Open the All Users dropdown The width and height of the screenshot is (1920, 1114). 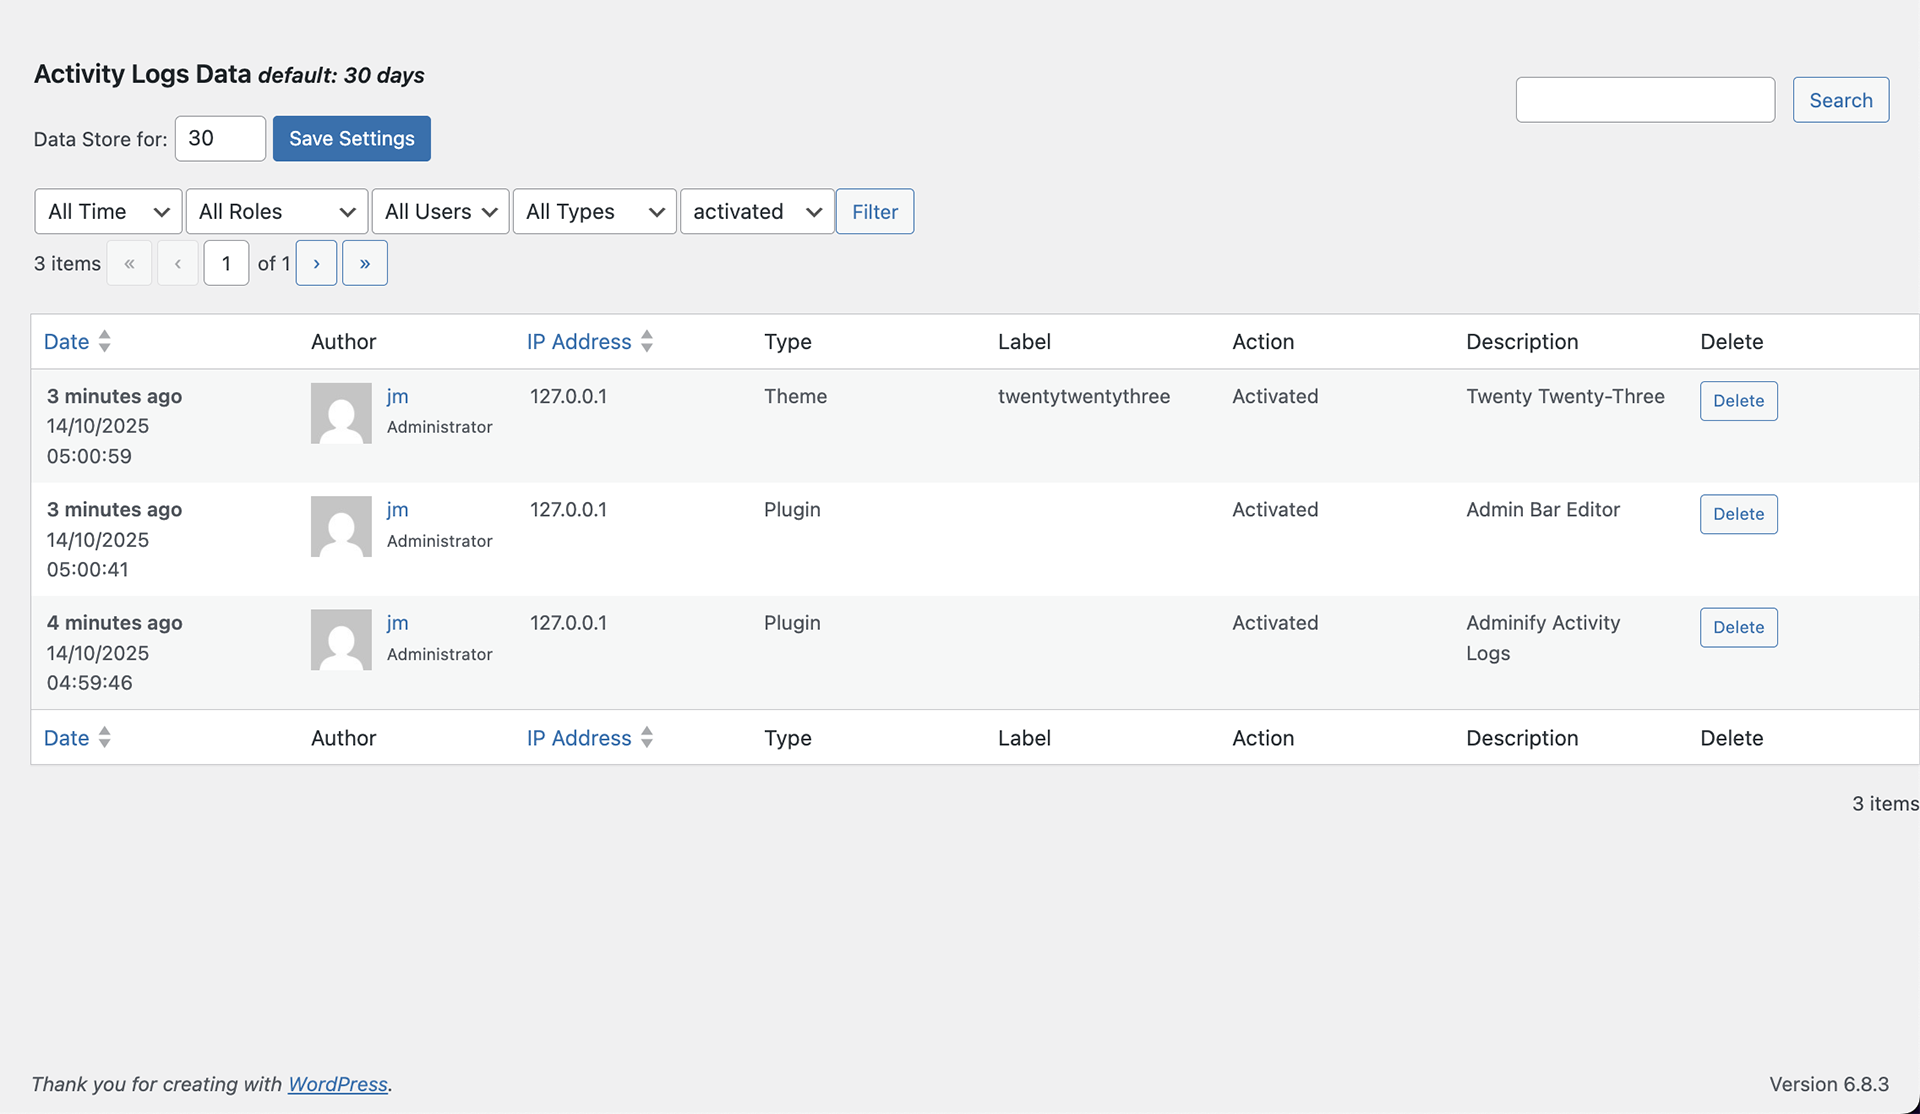[440, 211]
